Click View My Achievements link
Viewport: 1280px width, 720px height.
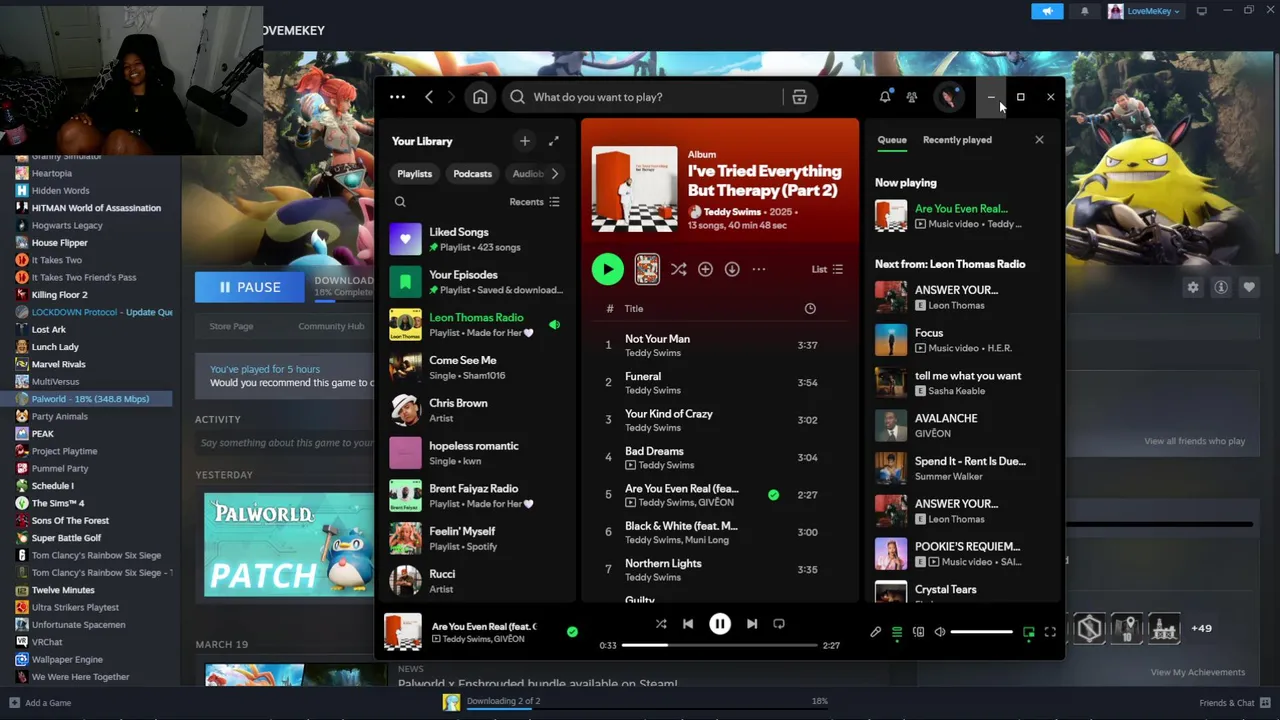pos(1197,672)
